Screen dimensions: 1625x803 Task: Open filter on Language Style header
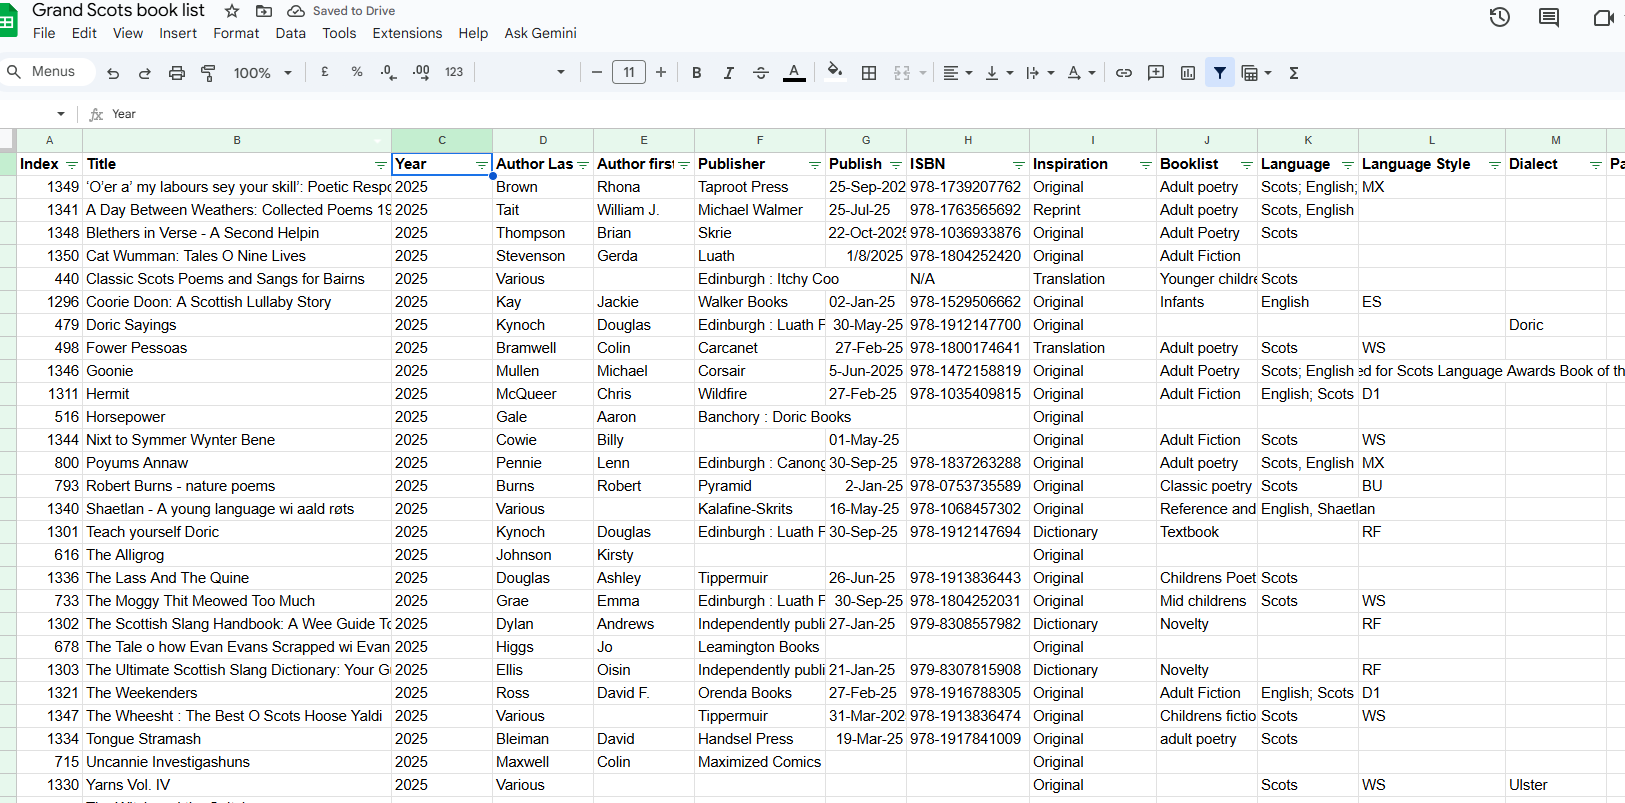(x=1494, y=165)
